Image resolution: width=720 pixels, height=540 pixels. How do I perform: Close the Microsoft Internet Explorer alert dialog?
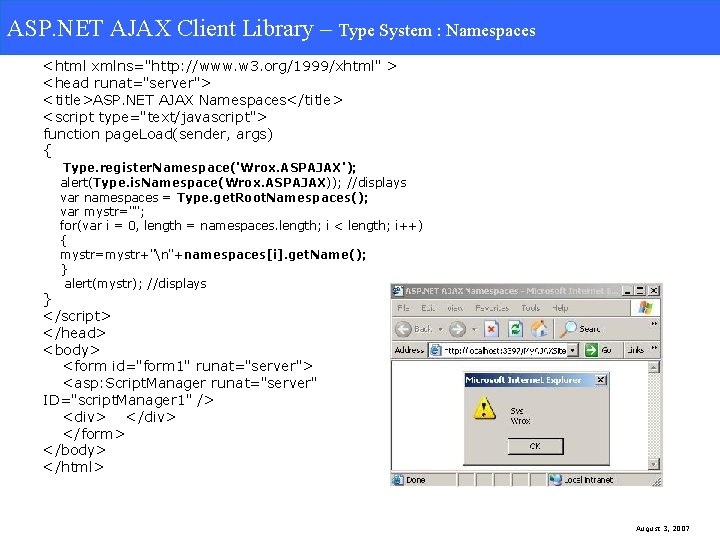pos(601,380)
